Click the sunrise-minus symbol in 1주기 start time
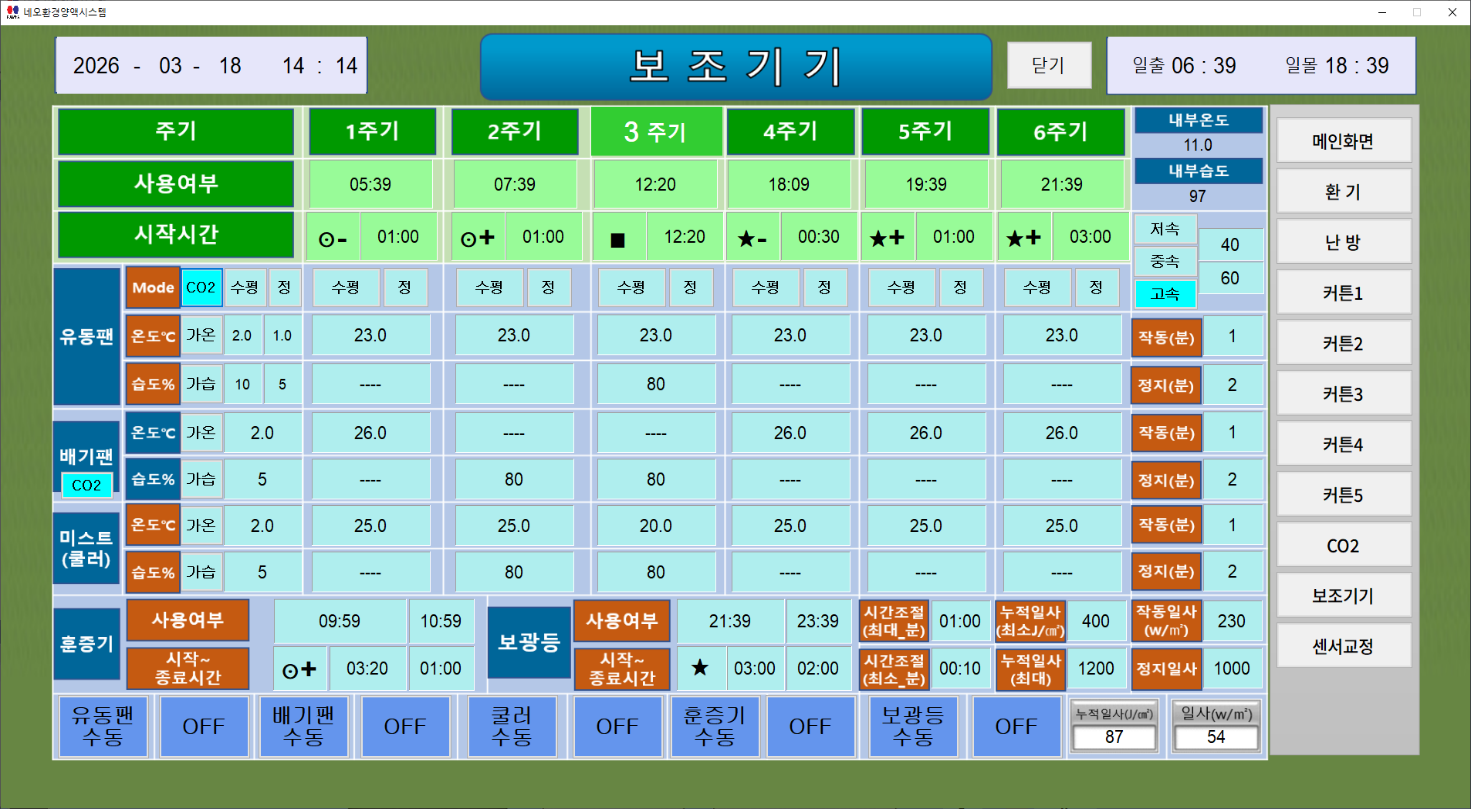 [333, 238]
